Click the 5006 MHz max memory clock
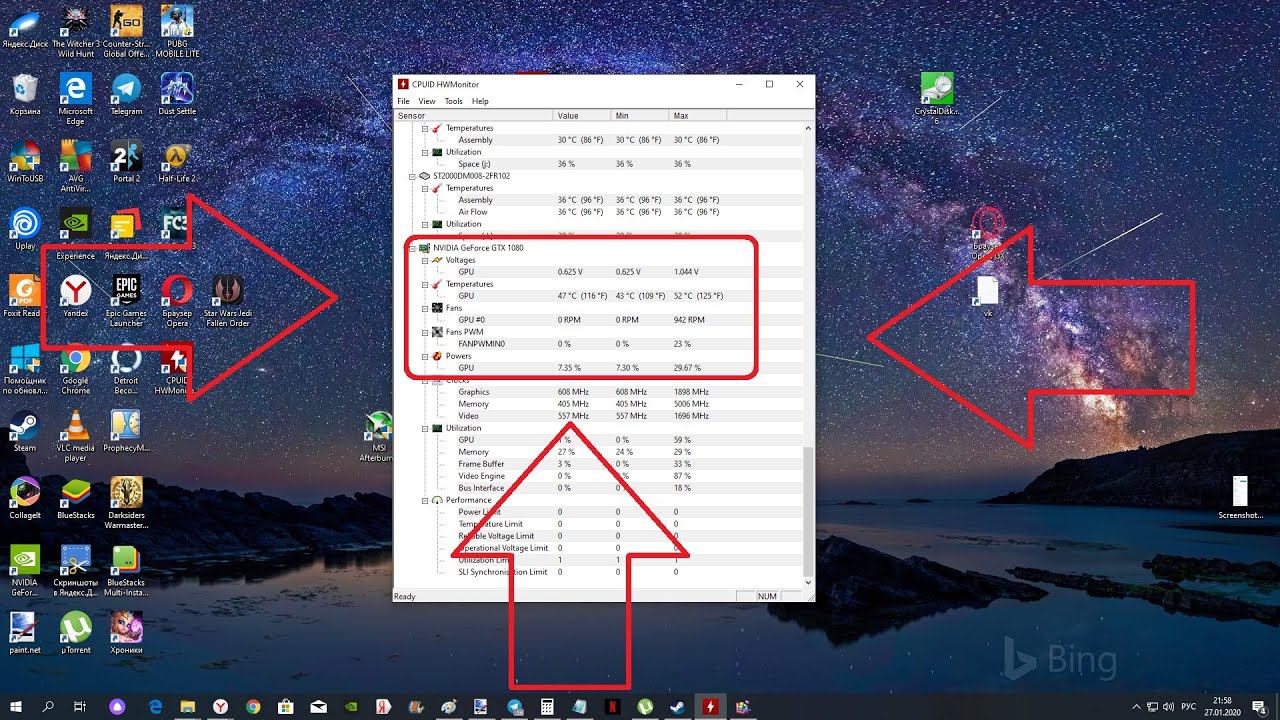Screen dimensions: 1280x720 [x=691, y=404]
